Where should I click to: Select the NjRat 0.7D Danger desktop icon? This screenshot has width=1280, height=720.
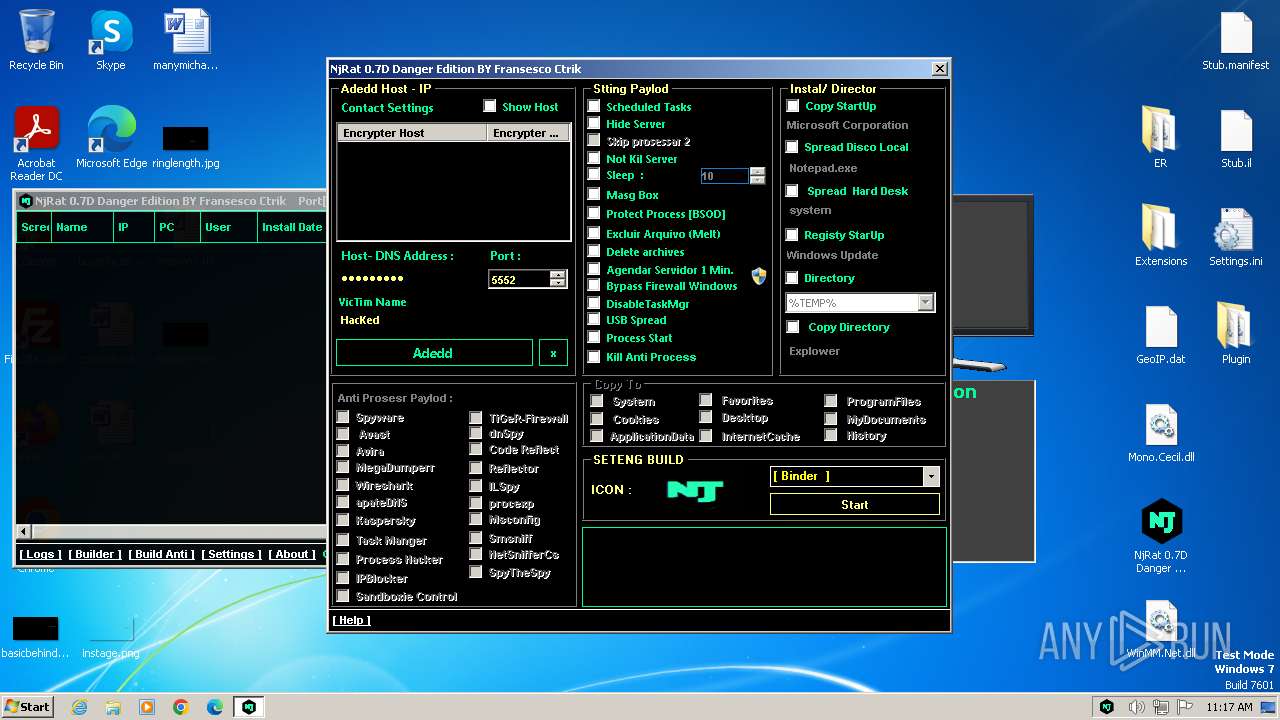point(1160,536)
